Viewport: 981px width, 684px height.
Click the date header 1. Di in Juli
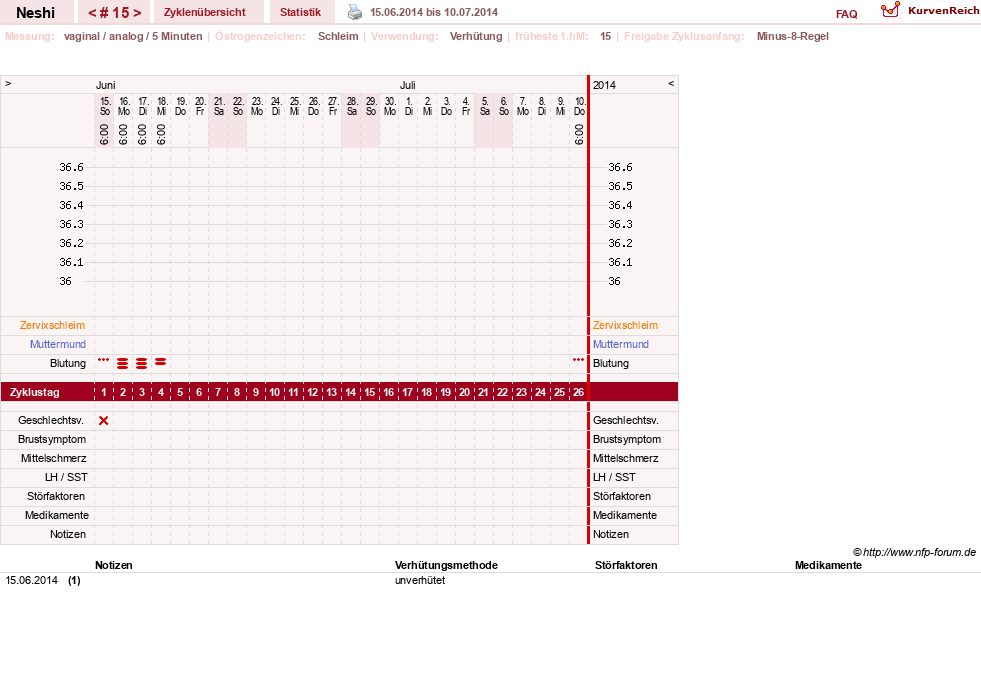pos(409,106)
